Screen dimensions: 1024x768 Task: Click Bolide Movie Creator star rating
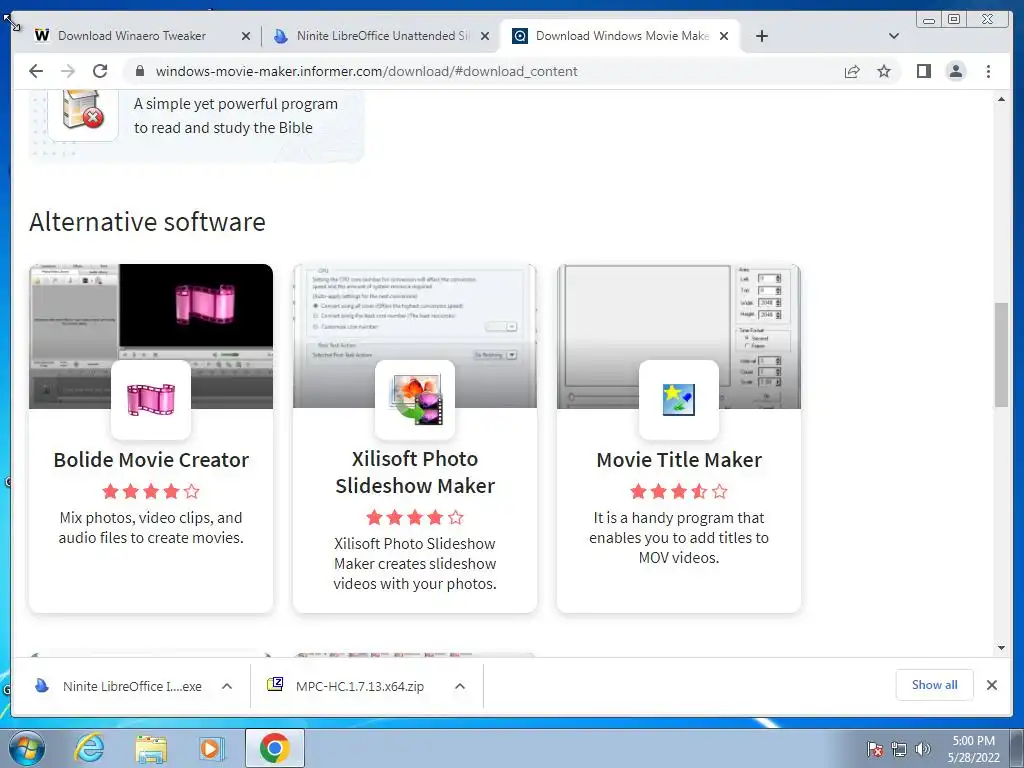pyautogui.click(x=151, y=491)
